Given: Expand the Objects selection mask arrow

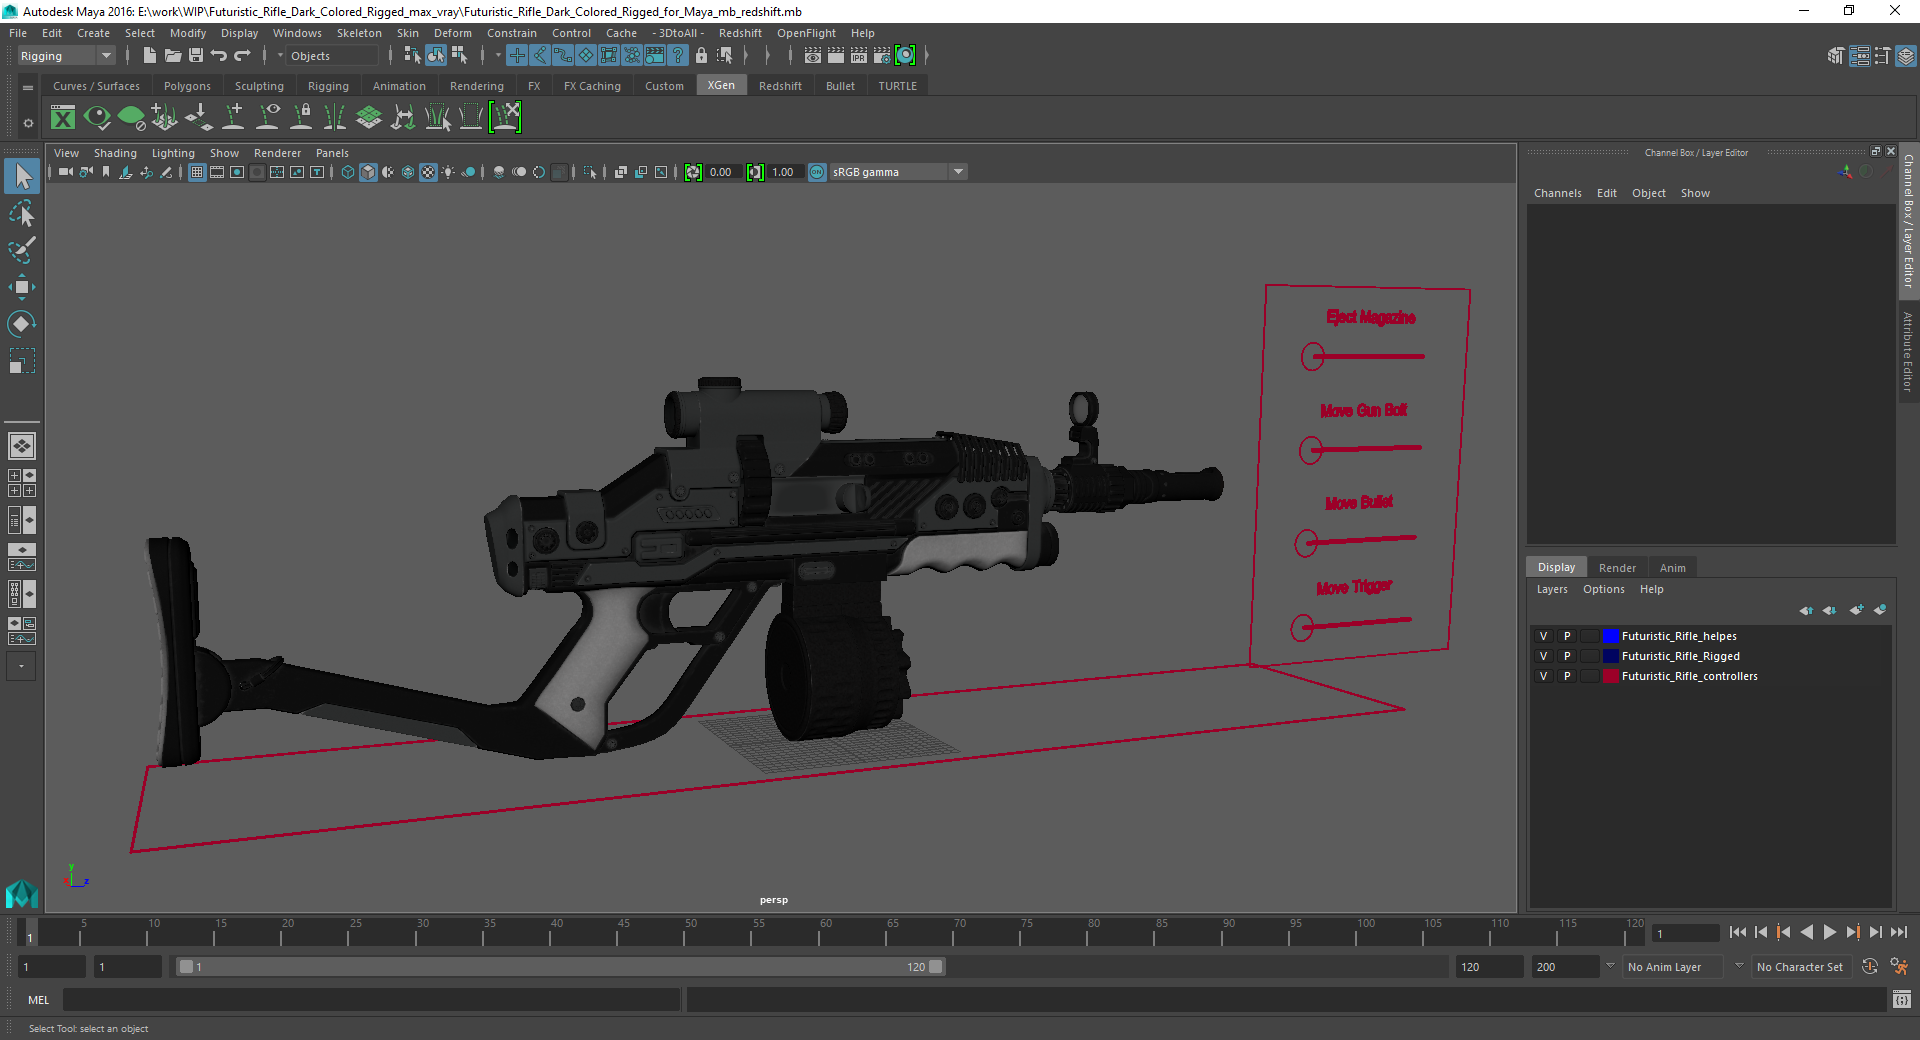Looking at the screenshot, I should 280,56.
